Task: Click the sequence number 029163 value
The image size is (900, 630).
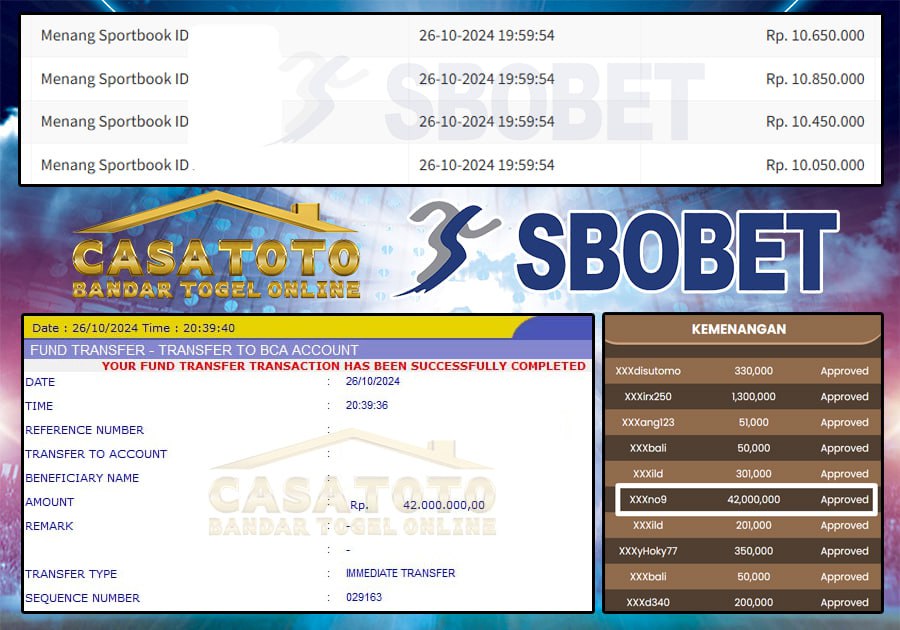Action: tap(363, 598)
